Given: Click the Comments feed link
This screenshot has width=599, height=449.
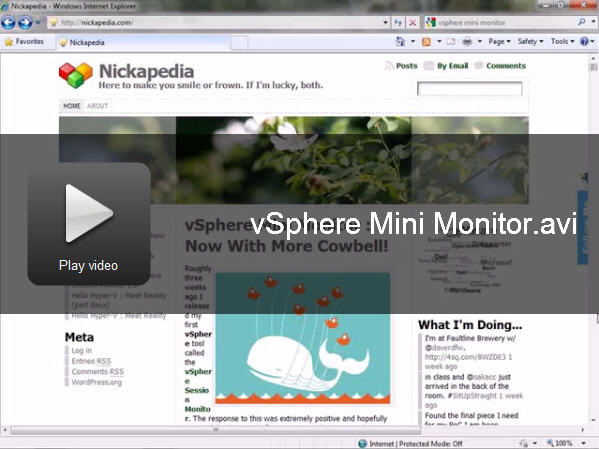Looking at the screenshot, I should 506,66.
